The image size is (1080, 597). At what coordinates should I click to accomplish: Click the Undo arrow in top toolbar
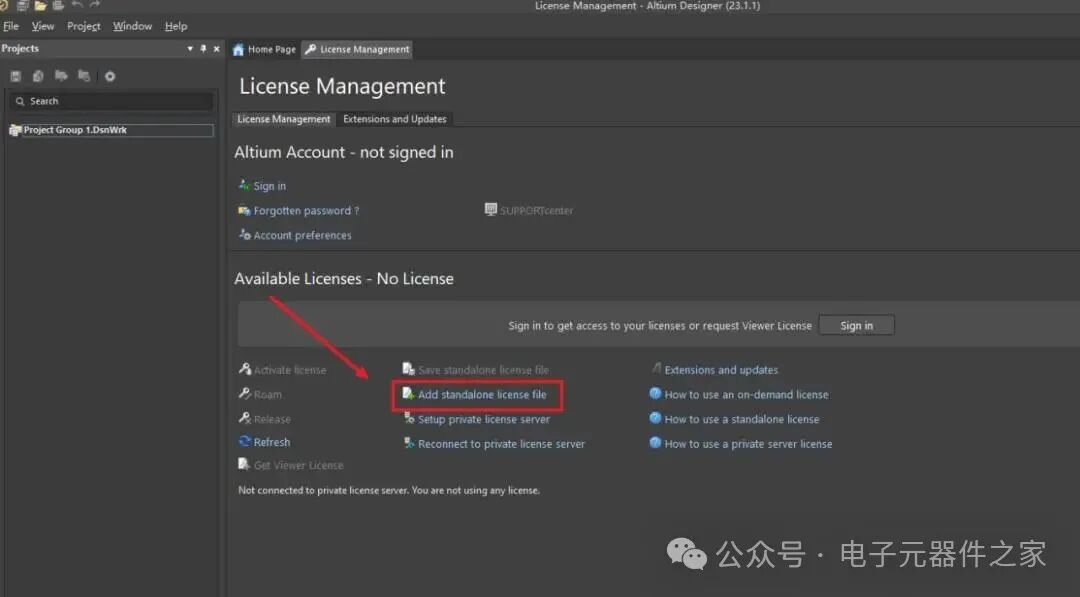77,5
